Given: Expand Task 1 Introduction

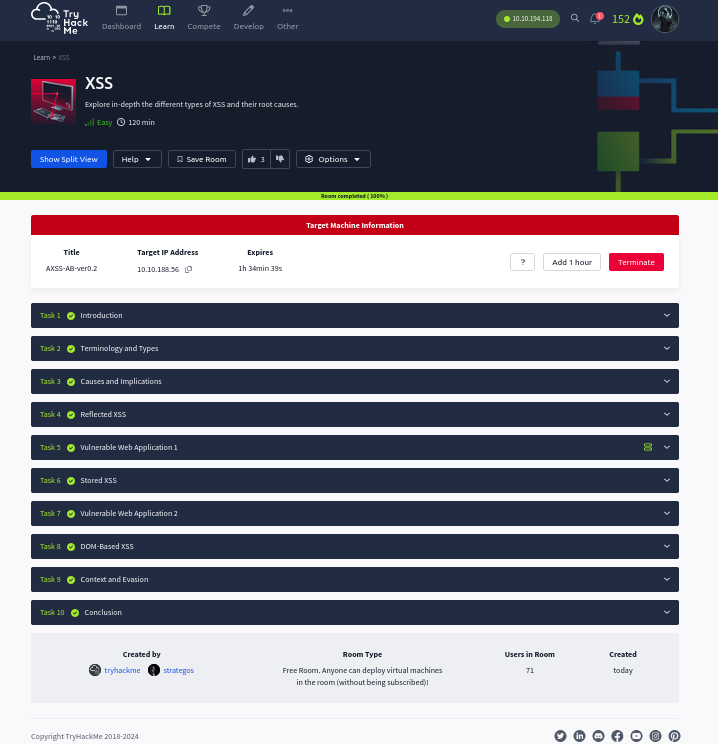Looking at the screenshot, I should pos(355,316).
